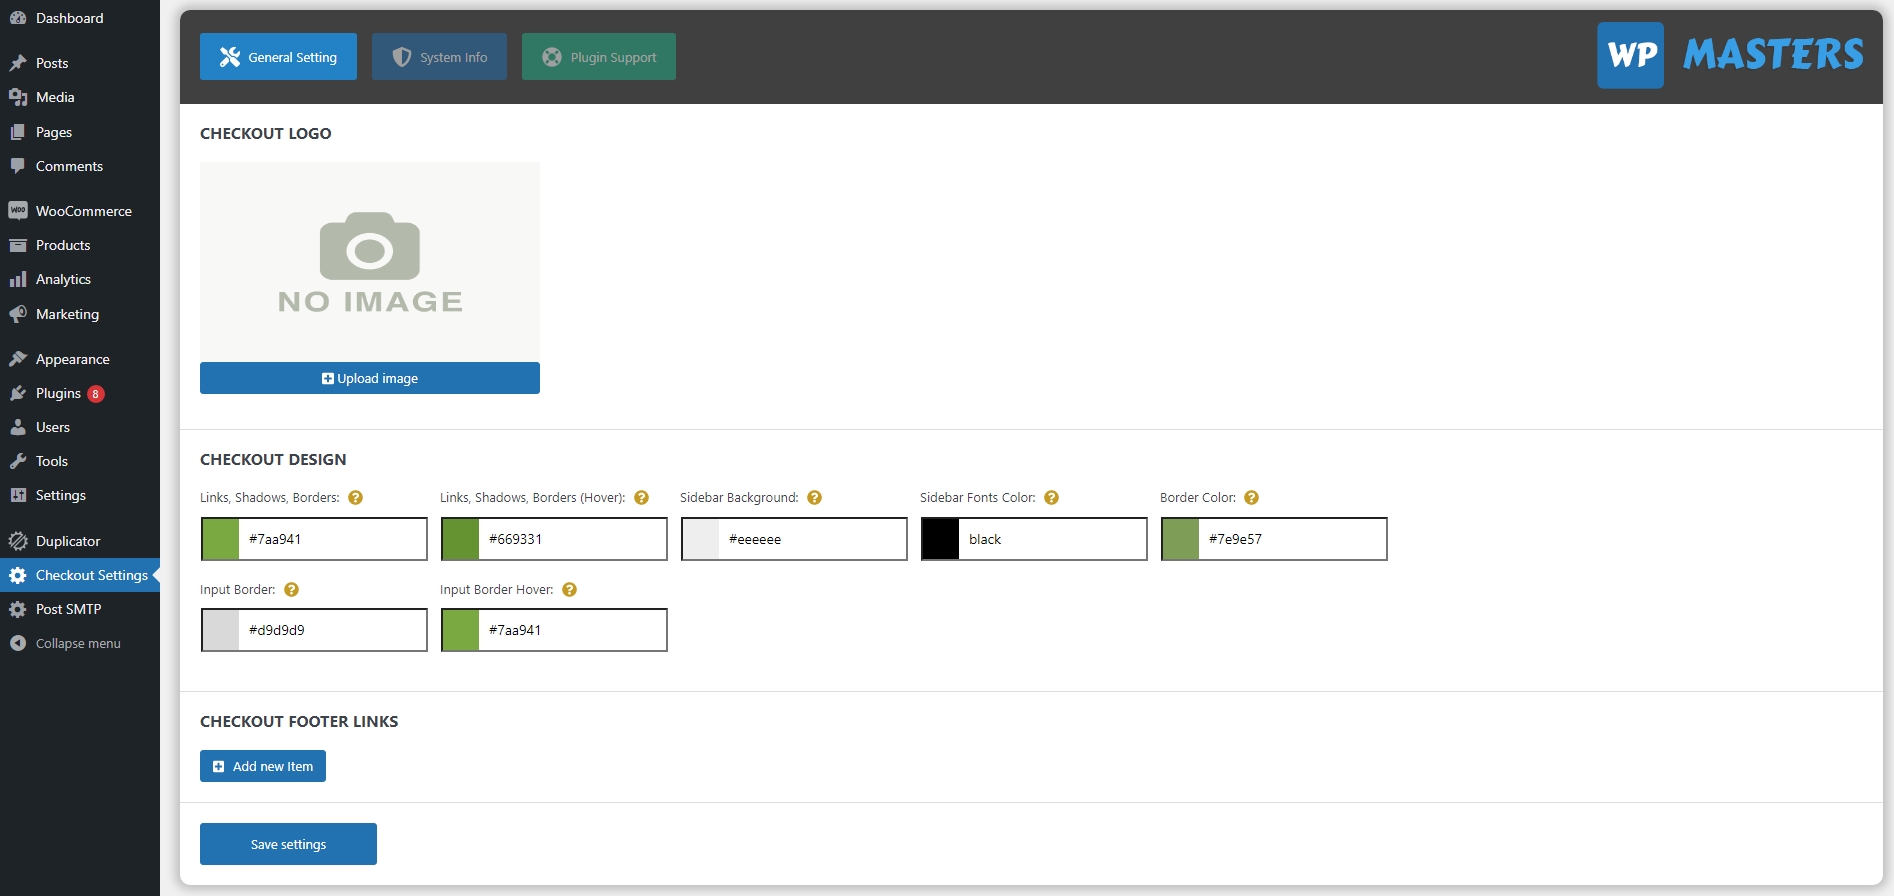Click help icon next to Input Border Hover
1894x896 pixels.
tap(569, 590)
